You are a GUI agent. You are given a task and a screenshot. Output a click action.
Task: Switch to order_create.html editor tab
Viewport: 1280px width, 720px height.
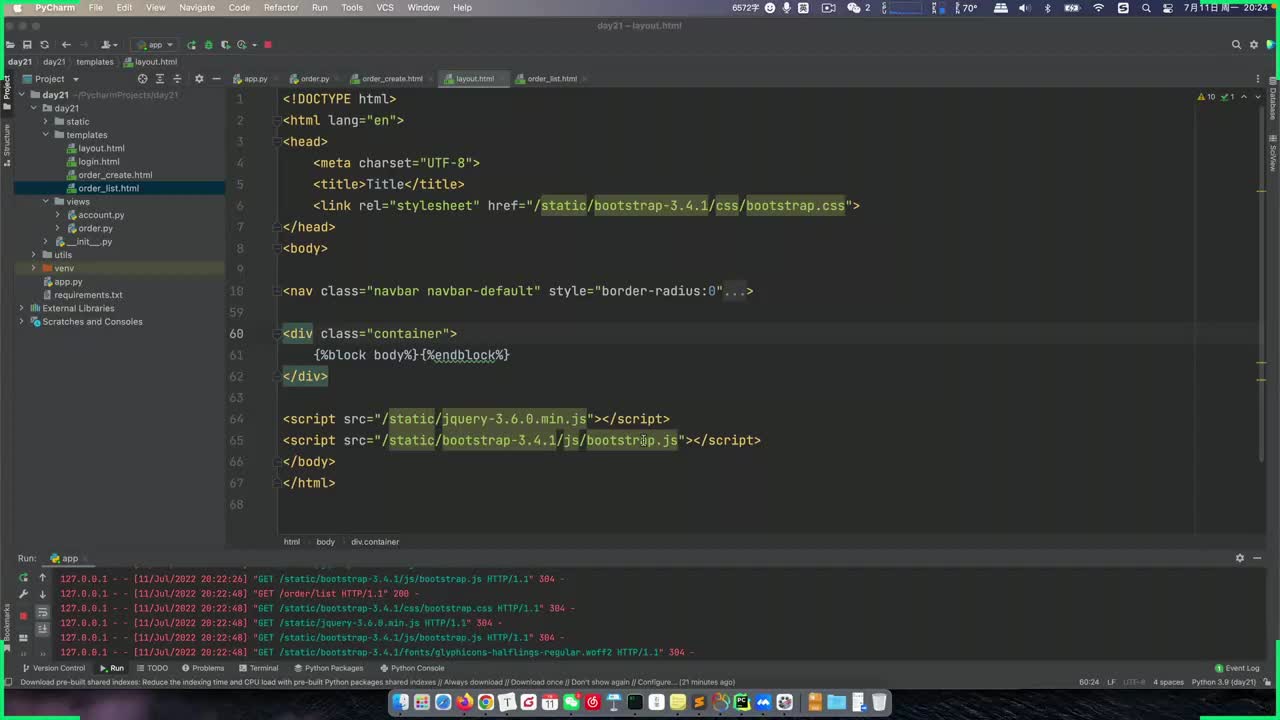point(391,79)
